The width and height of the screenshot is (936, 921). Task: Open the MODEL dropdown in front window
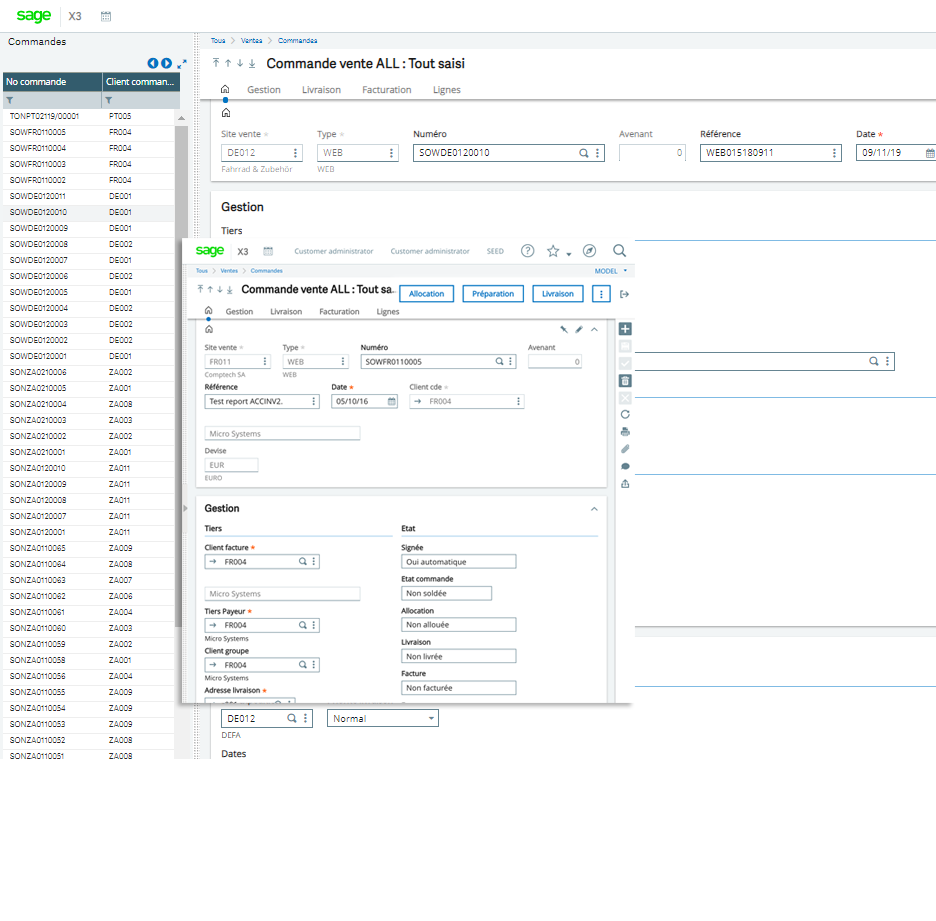point(611,271)
